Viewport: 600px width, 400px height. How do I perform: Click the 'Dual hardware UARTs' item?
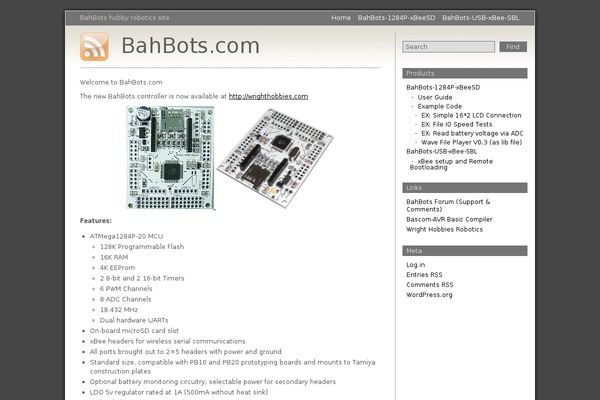pos(134,320)
